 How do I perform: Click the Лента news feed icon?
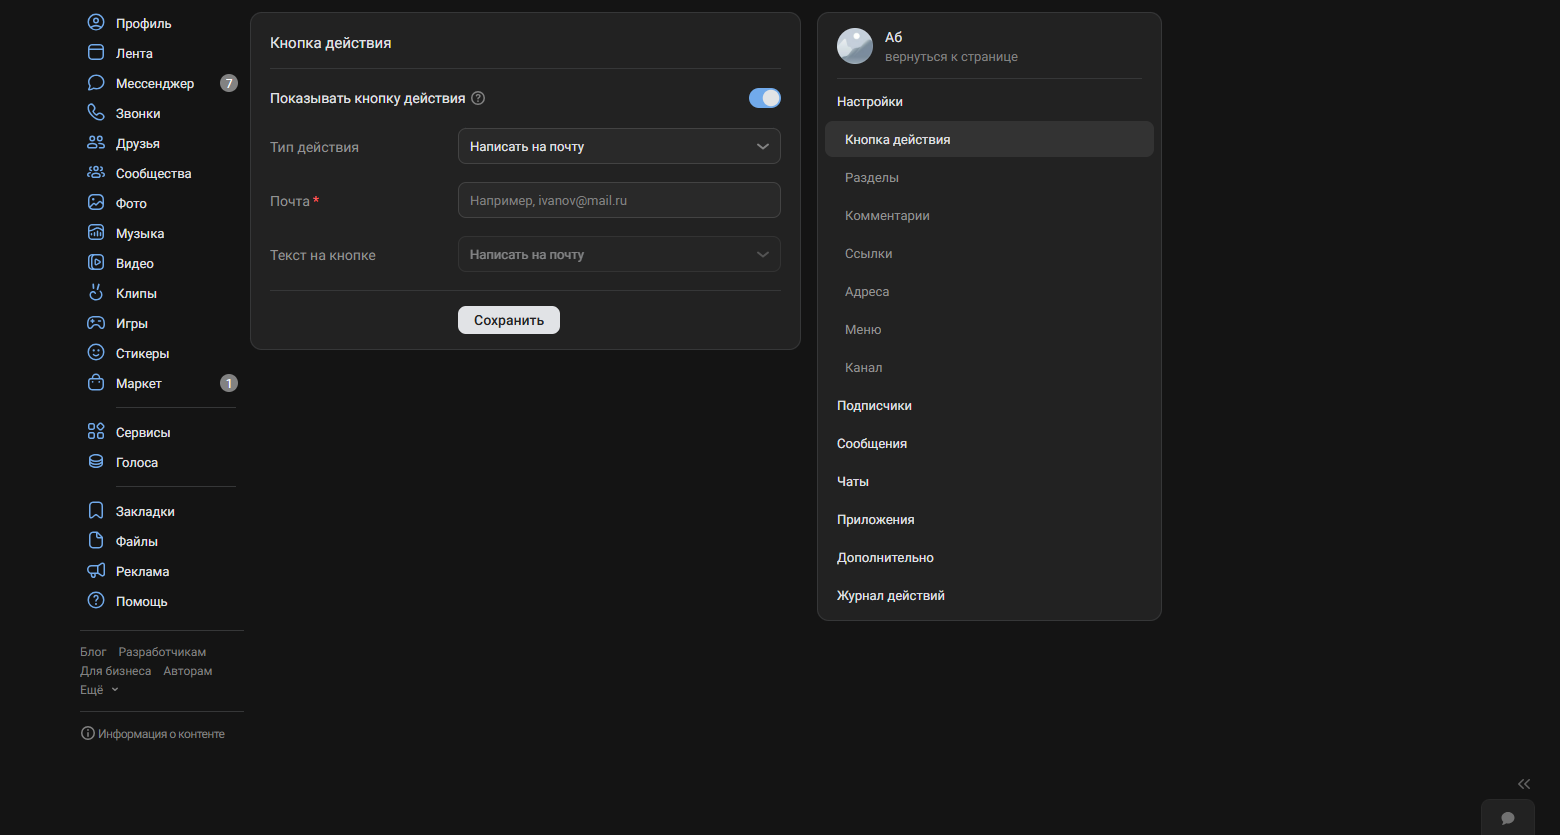click(x=96, y=52)
